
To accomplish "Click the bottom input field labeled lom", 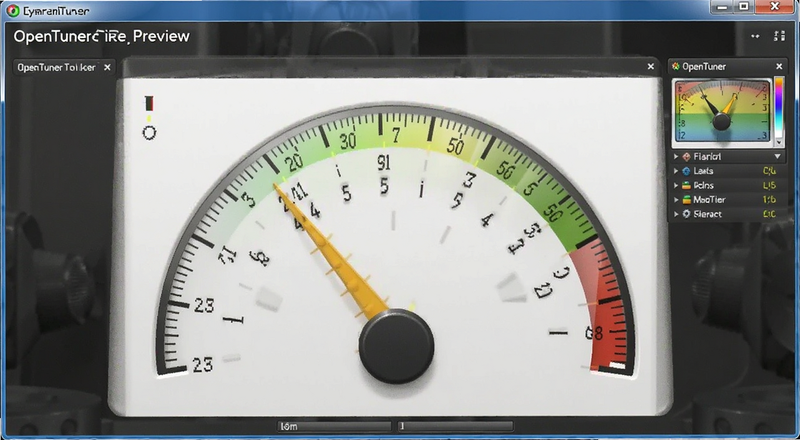I will pyautogui.click(x=335, y=426).
